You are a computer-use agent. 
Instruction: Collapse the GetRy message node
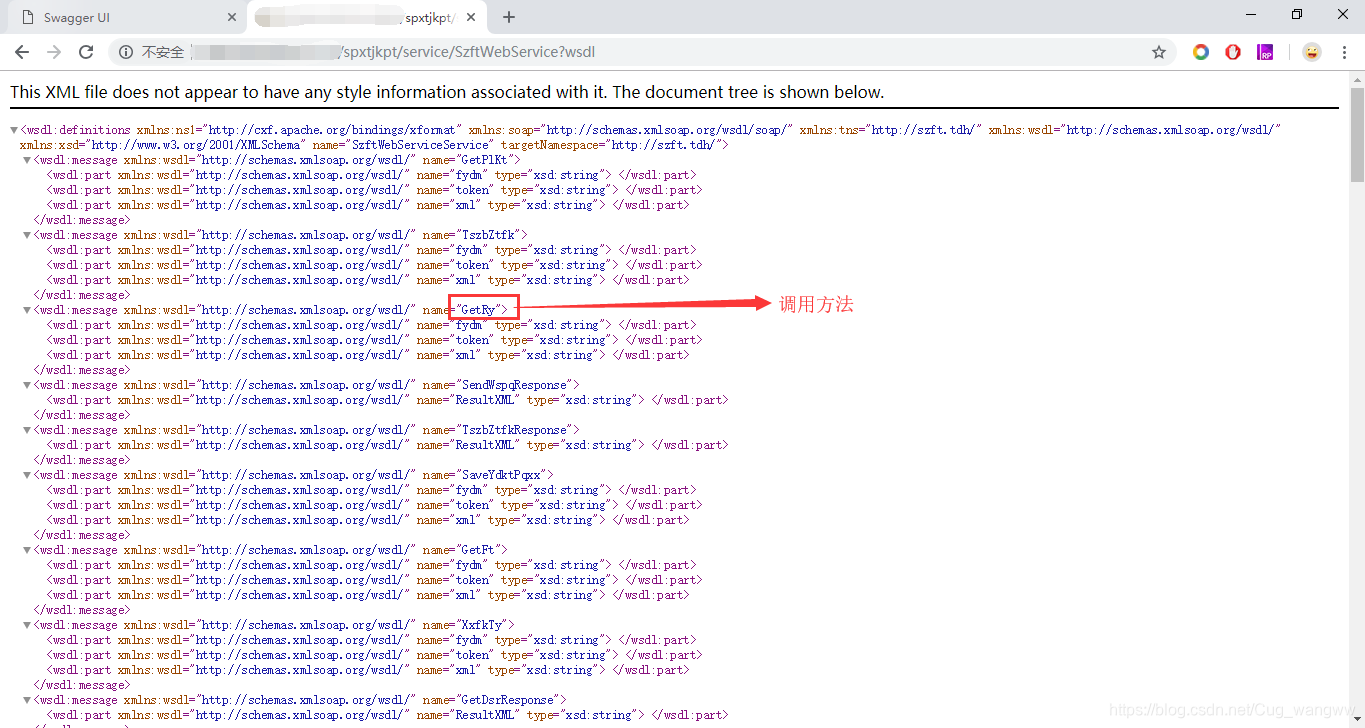click(x=27, y=310)
